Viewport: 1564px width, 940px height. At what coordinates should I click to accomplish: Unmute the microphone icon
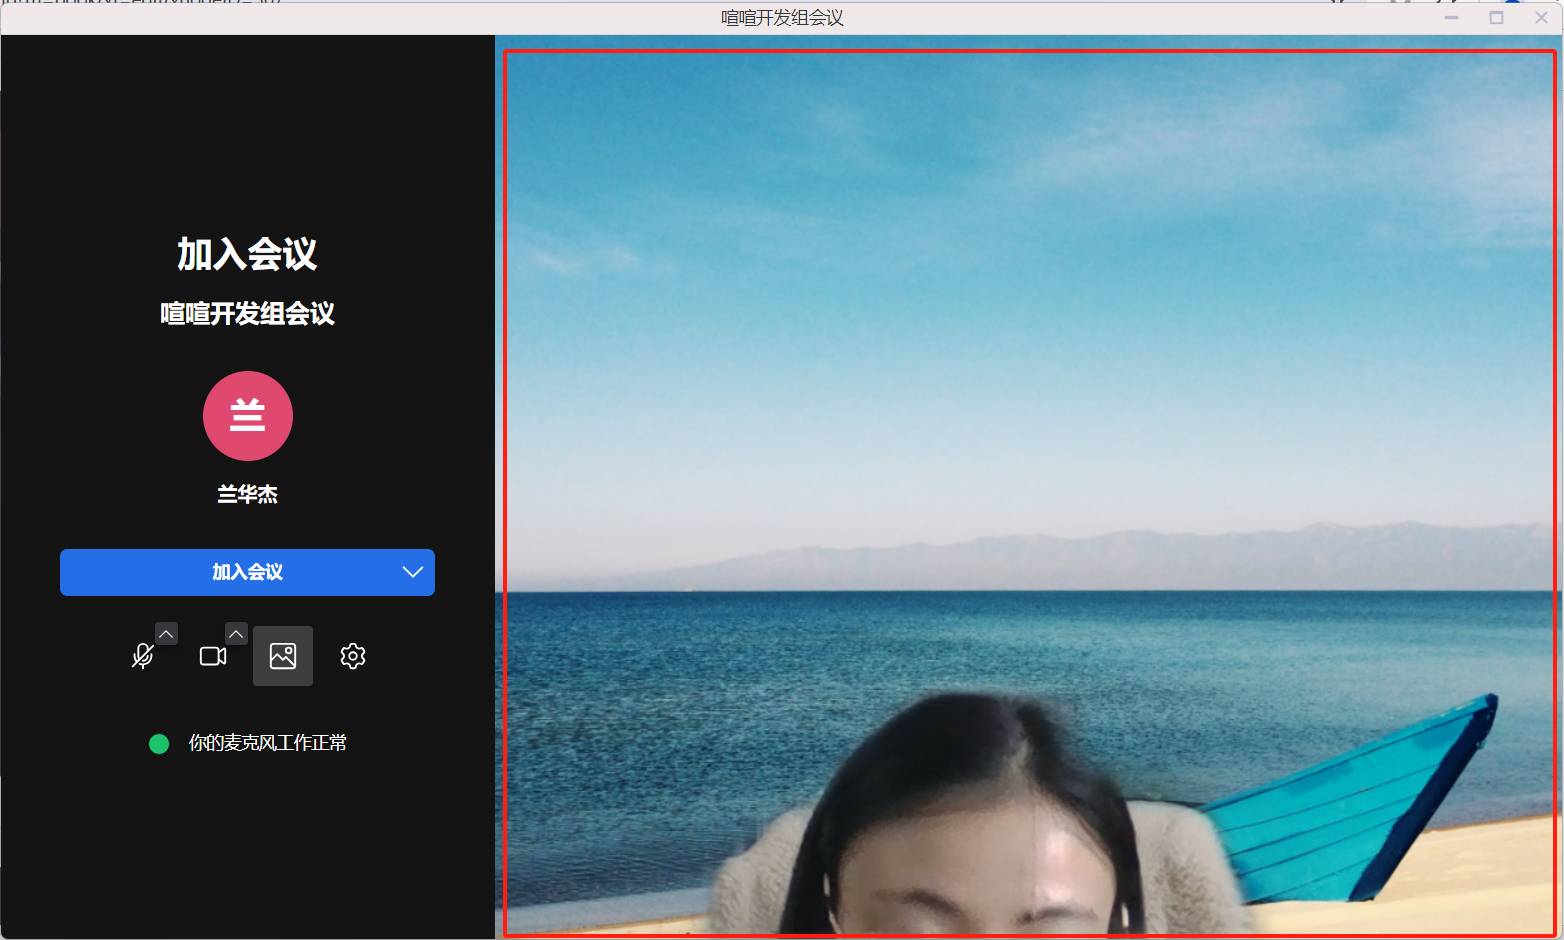pyautogui.click(x=143, y=656)
